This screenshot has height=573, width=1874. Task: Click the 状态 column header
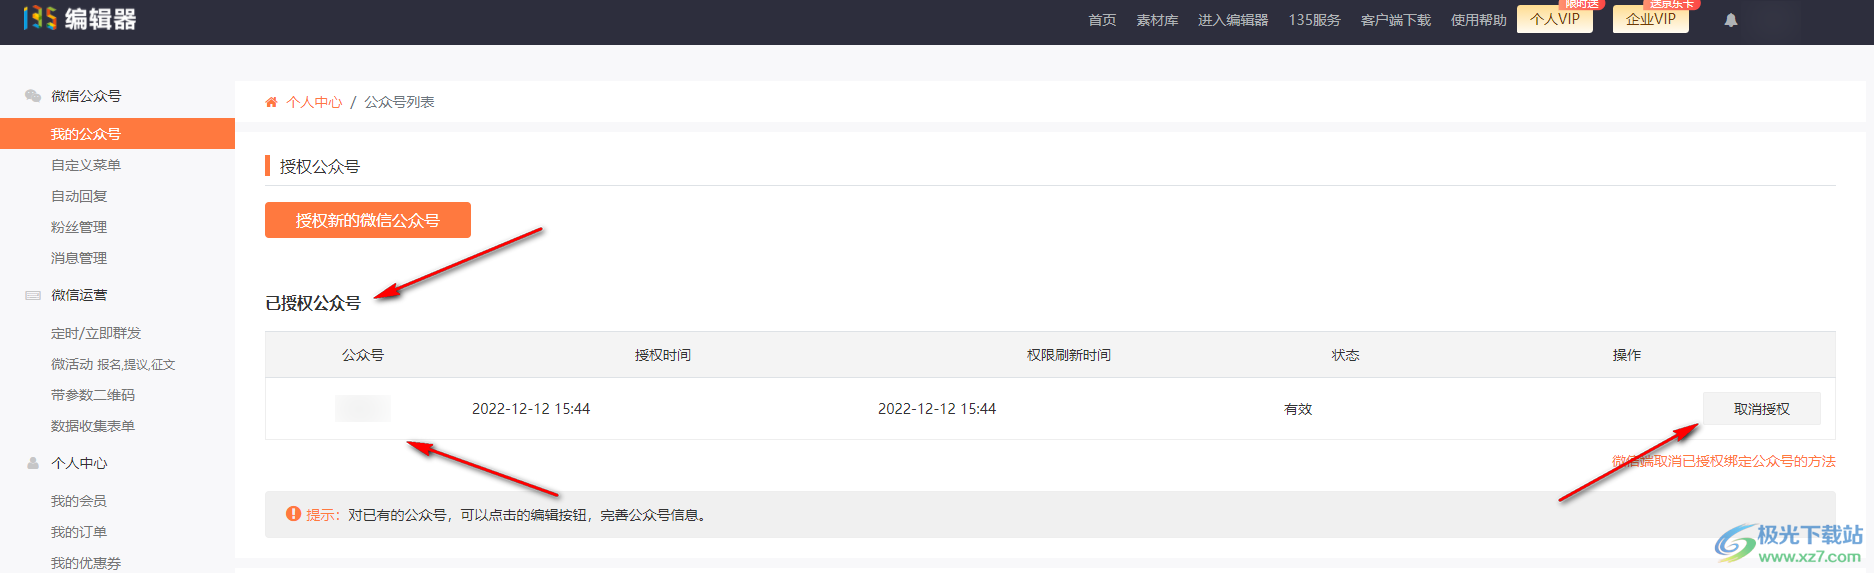click(1345, 355)
